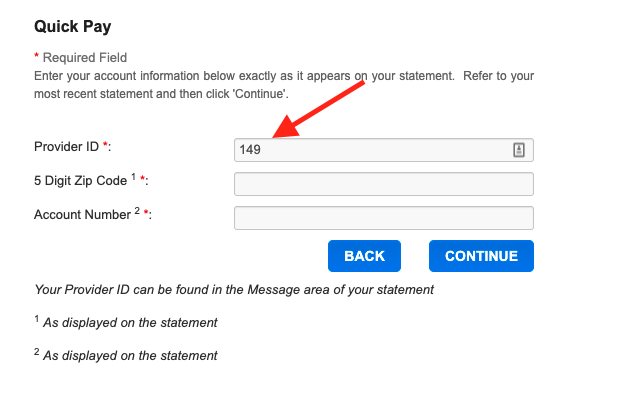Screen dimensions: 641x405
Task: Click superscript 1 beside Zip Code label
Action: 133,177
